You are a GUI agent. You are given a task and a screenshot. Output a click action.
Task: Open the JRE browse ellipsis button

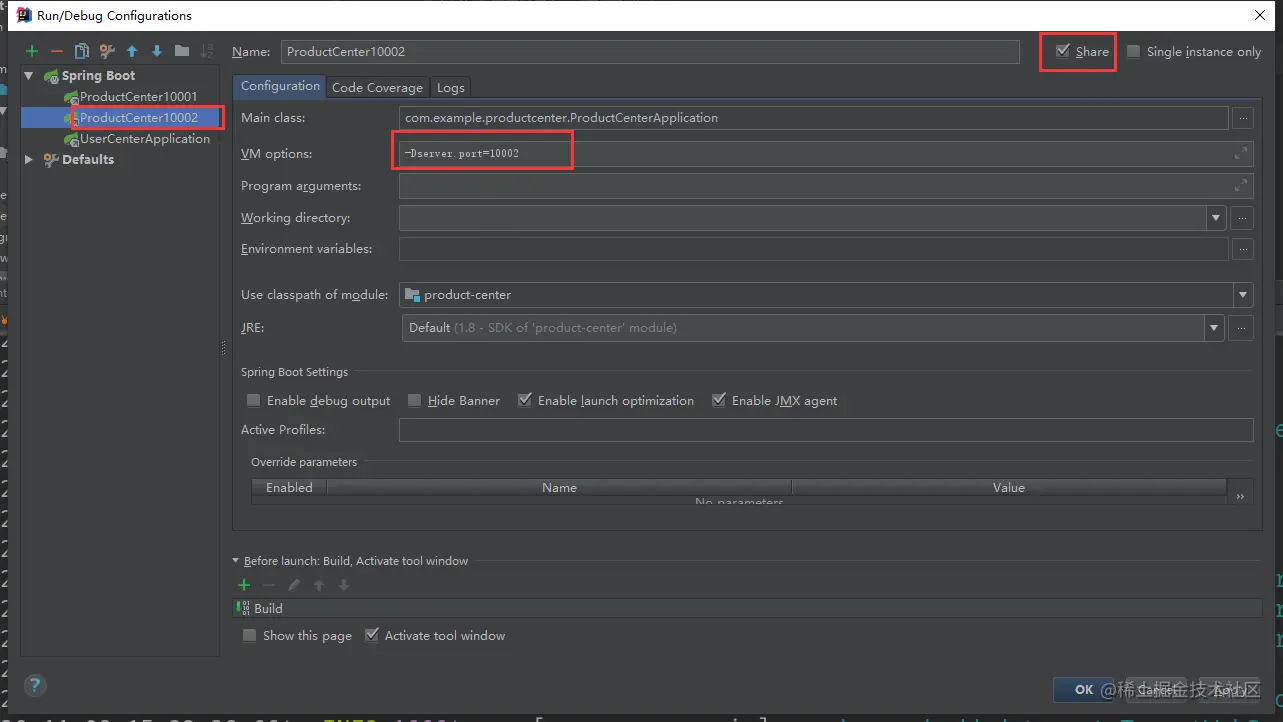(x=1243, y=327)
